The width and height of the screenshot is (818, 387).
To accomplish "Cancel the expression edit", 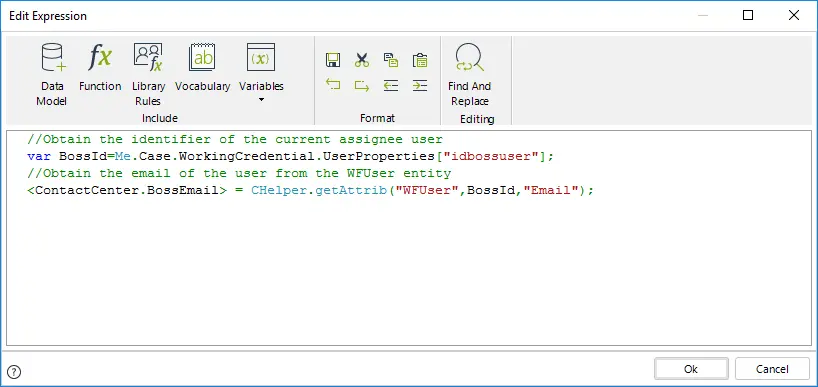I will pyautogui.click(x=772, y=369).
